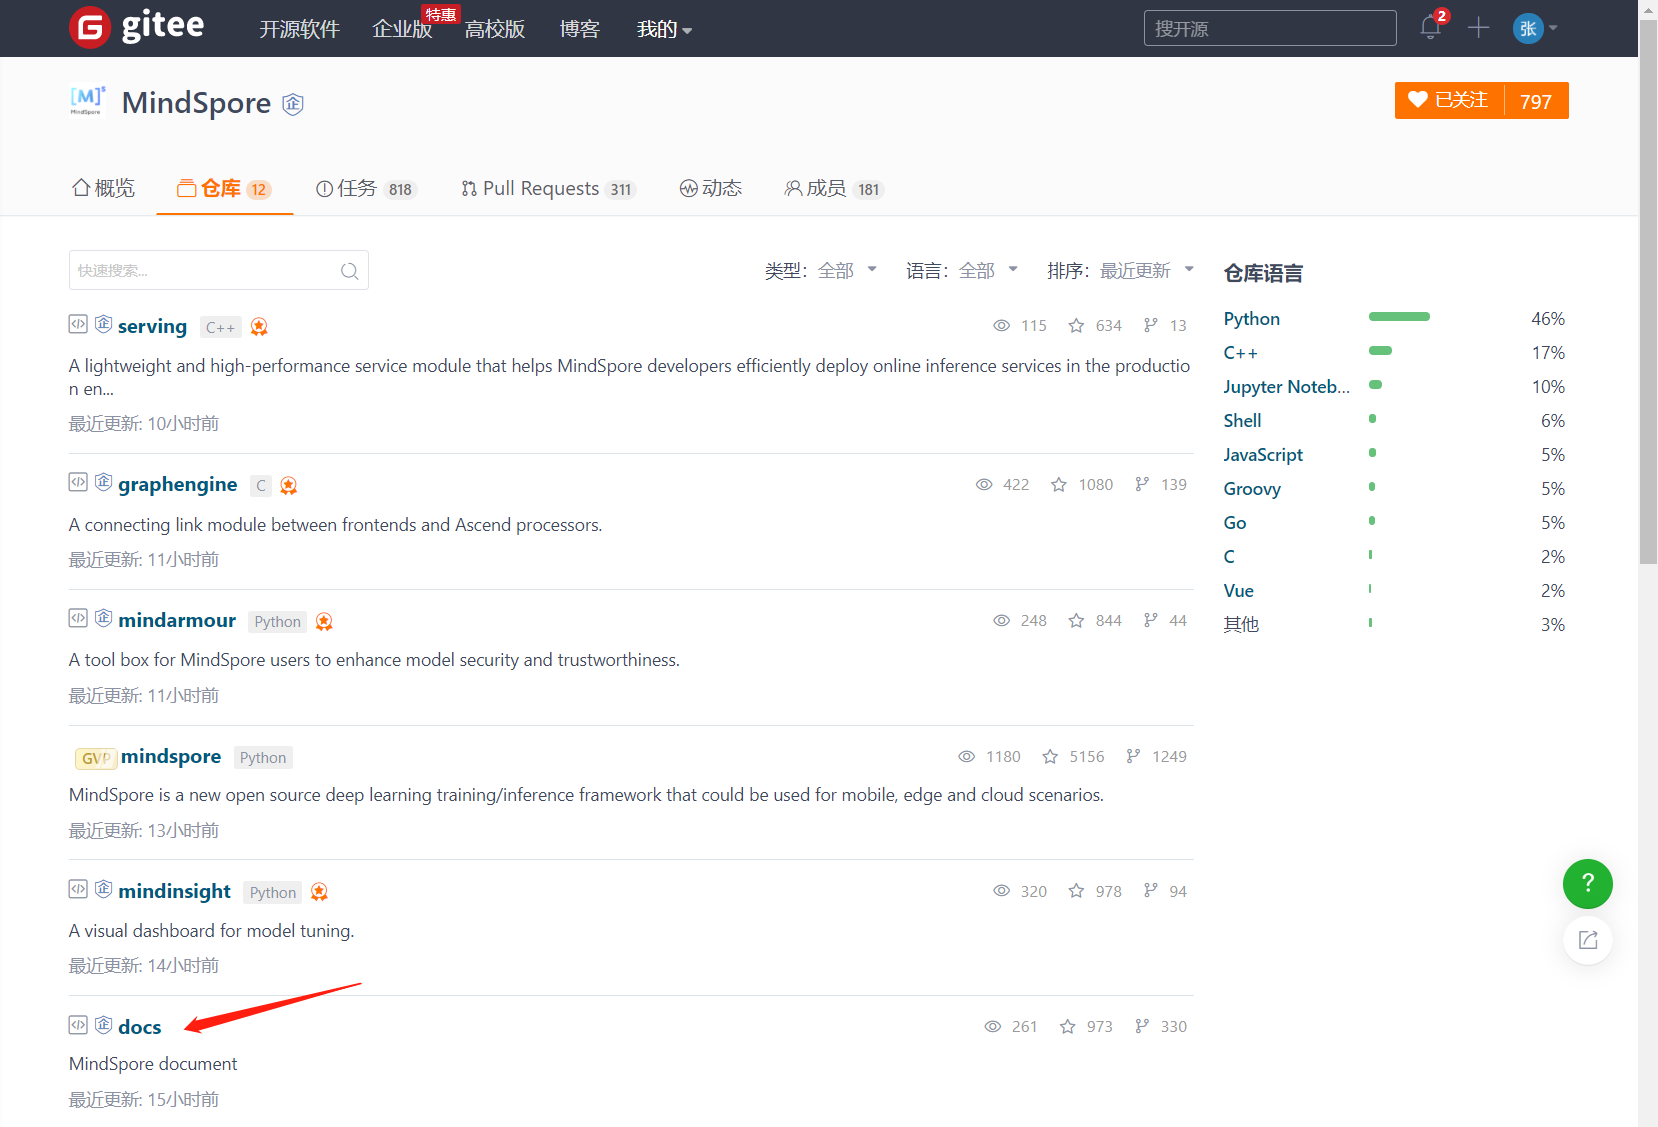The height and width of the screenshot is (1127, 1658).
Task: Open the 我的 dropdown menu
Action: [665, 29]
